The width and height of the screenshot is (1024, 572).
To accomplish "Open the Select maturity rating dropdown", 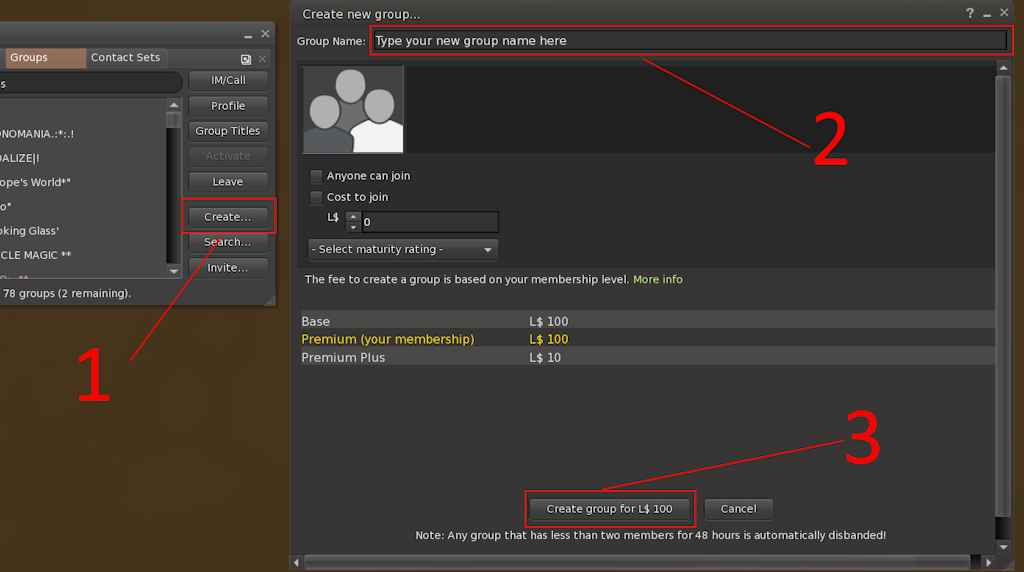I will click(x=402, y=249).
